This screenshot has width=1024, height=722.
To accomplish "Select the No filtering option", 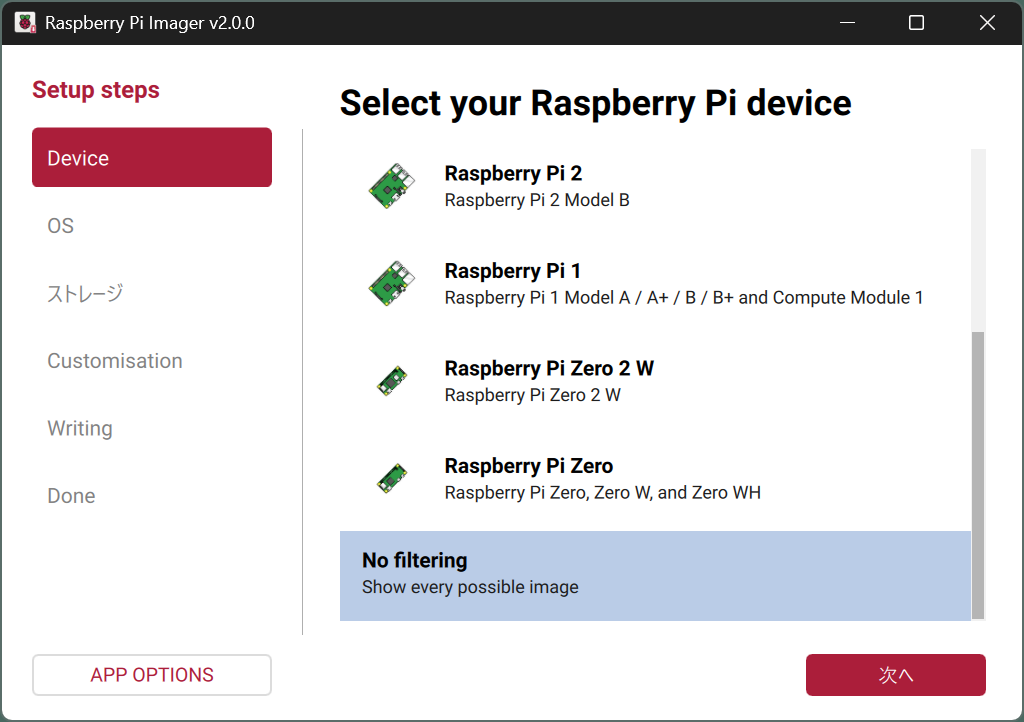I will (655, 575).
